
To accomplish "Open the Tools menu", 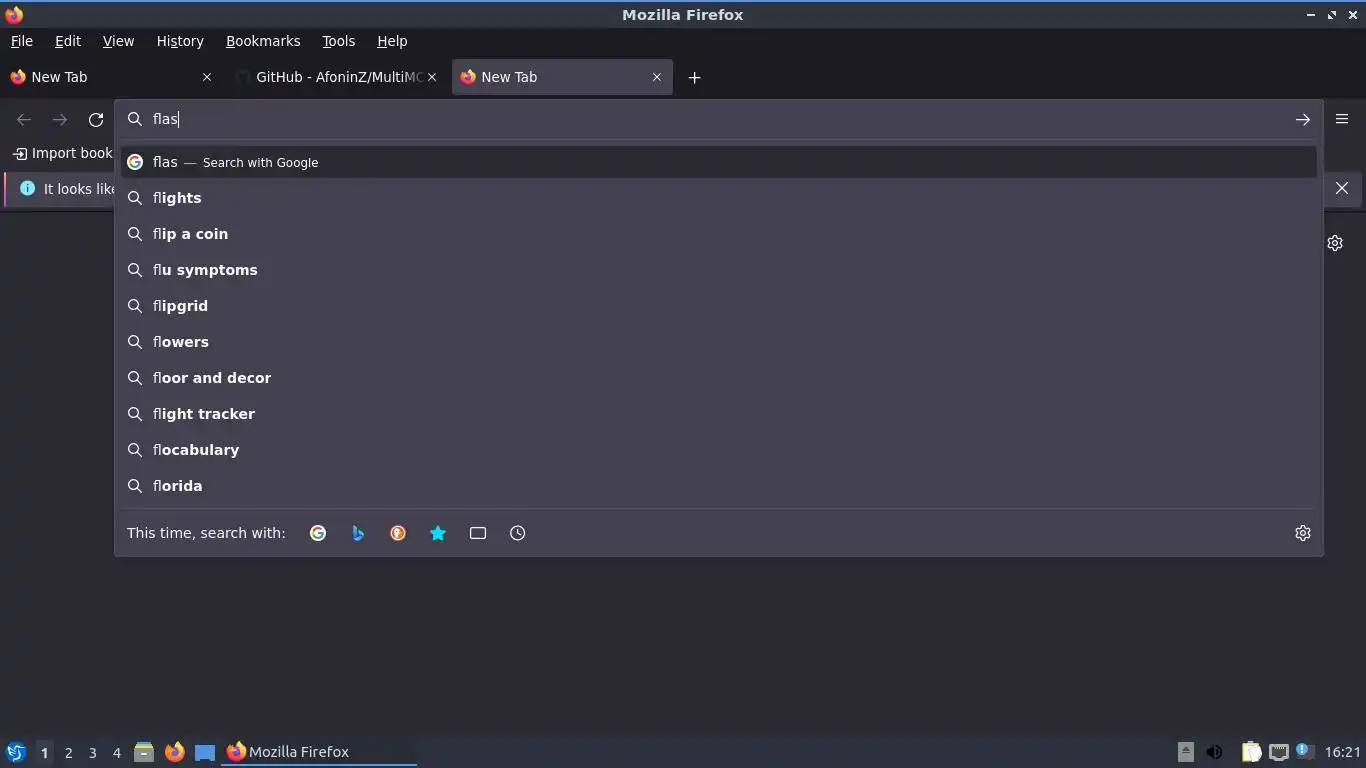I will point(338,41).
